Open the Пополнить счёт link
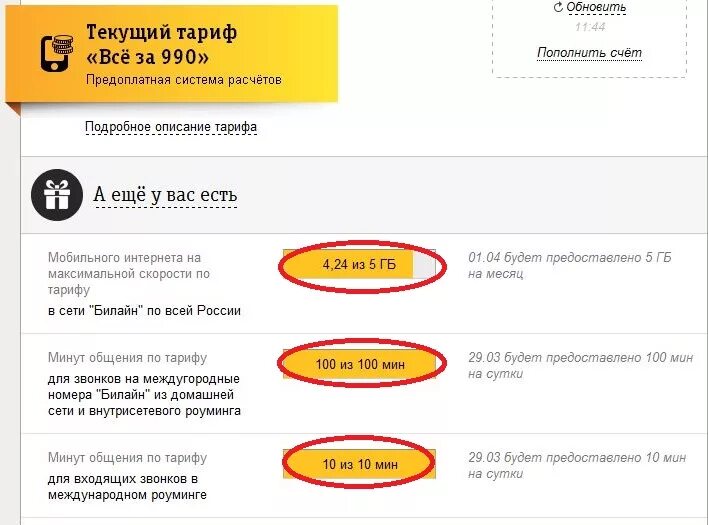 [x=589, y=52]
